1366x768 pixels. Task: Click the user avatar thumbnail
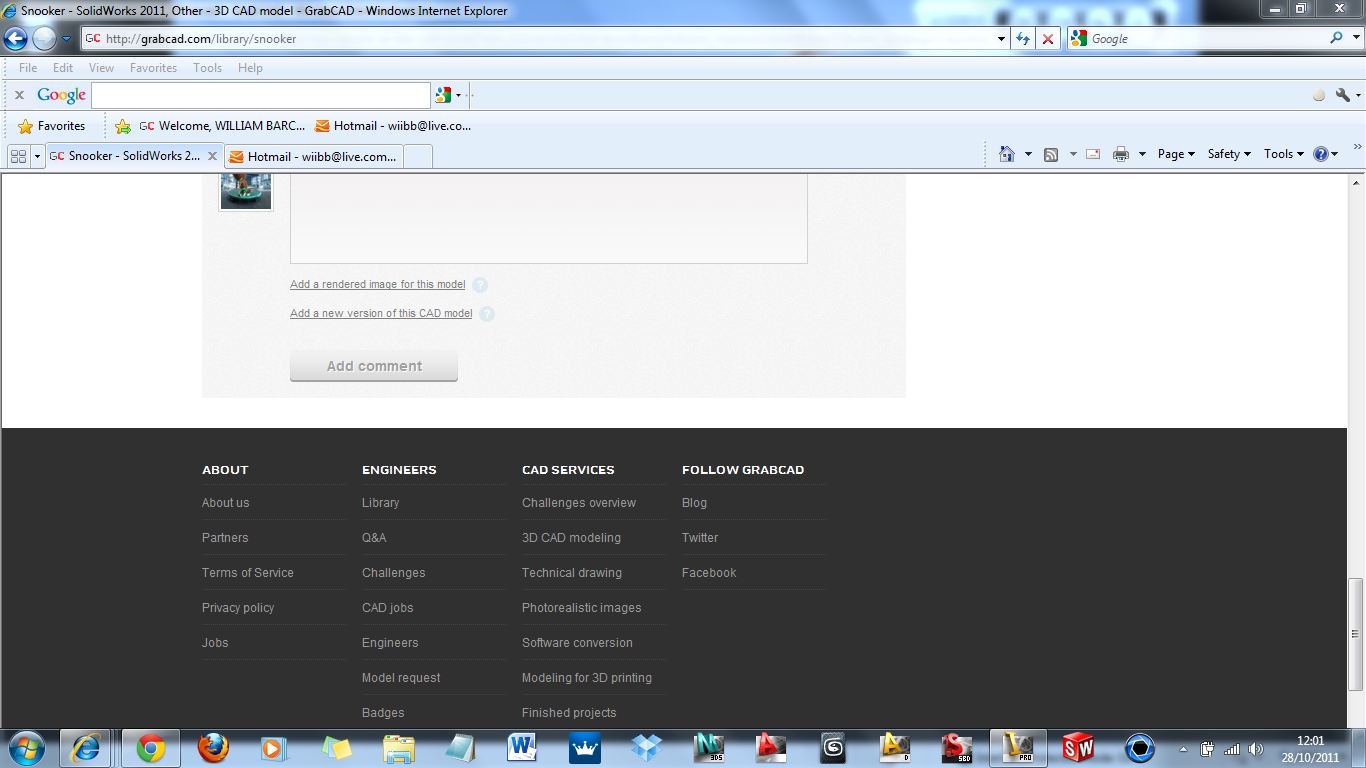click(x=246, y=192)
